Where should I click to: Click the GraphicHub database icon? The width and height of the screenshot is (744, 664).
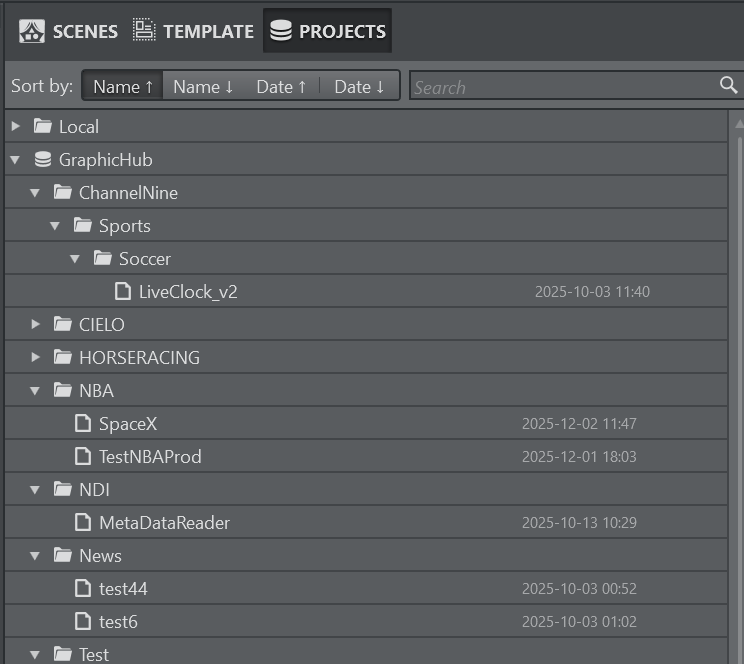pos(42,160)
